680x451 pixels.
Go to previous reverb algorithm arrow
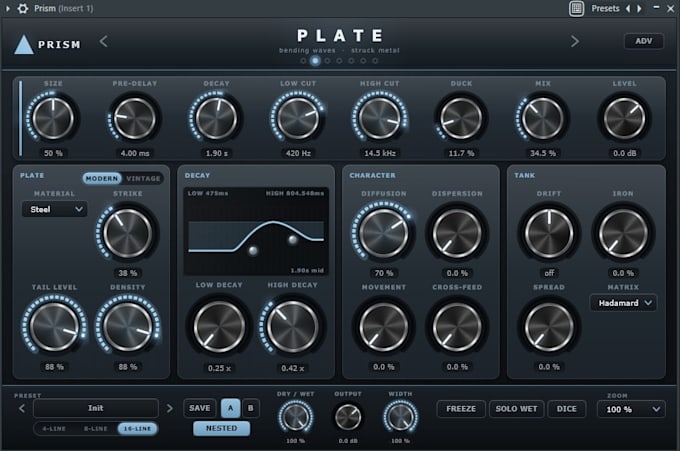tap(103, 42)
